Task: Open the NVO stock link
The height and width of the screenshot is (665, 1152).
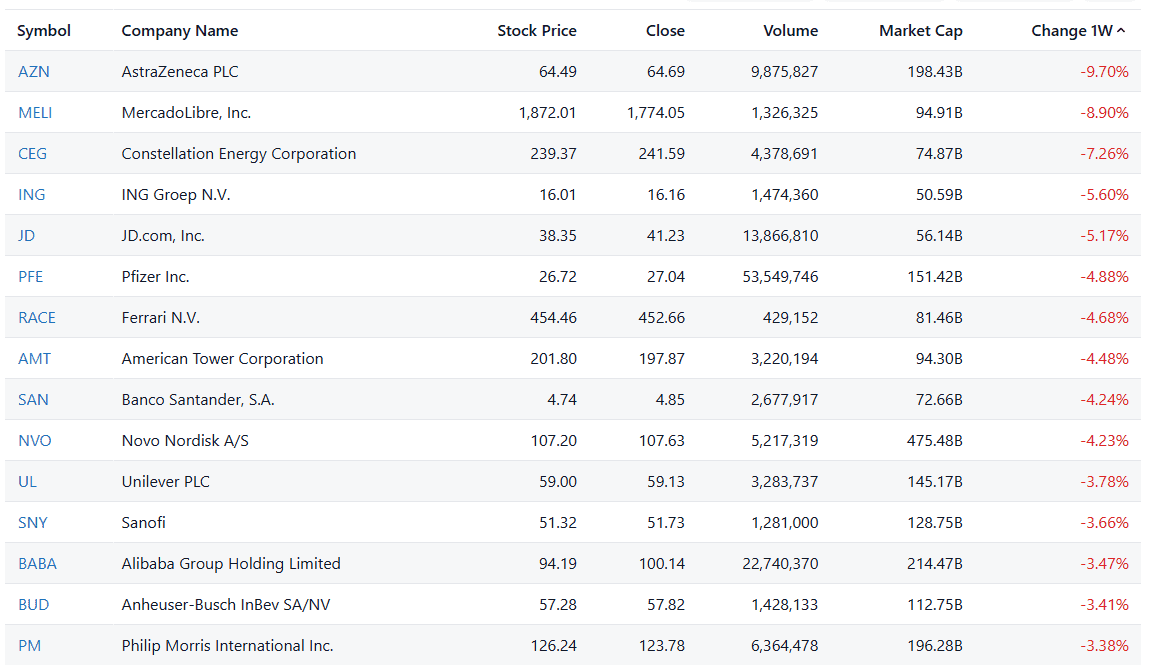Action: [x=35, y=441]
